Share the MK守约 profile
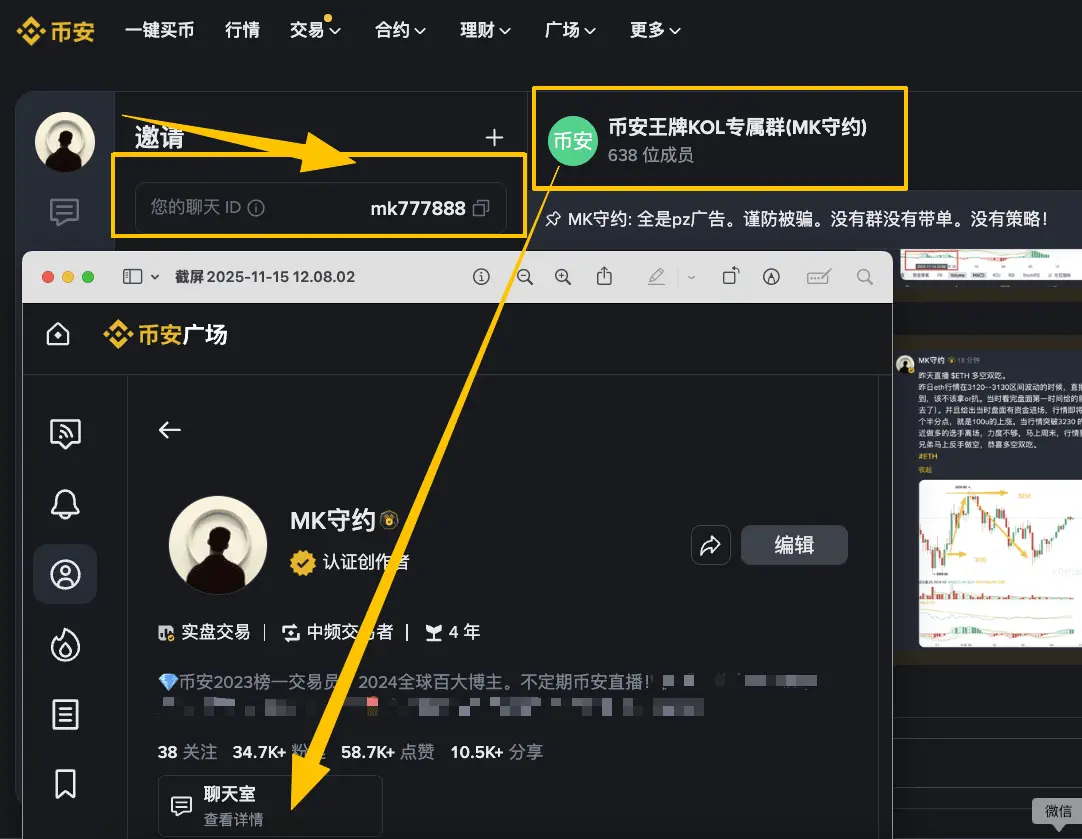 [711, 545]
